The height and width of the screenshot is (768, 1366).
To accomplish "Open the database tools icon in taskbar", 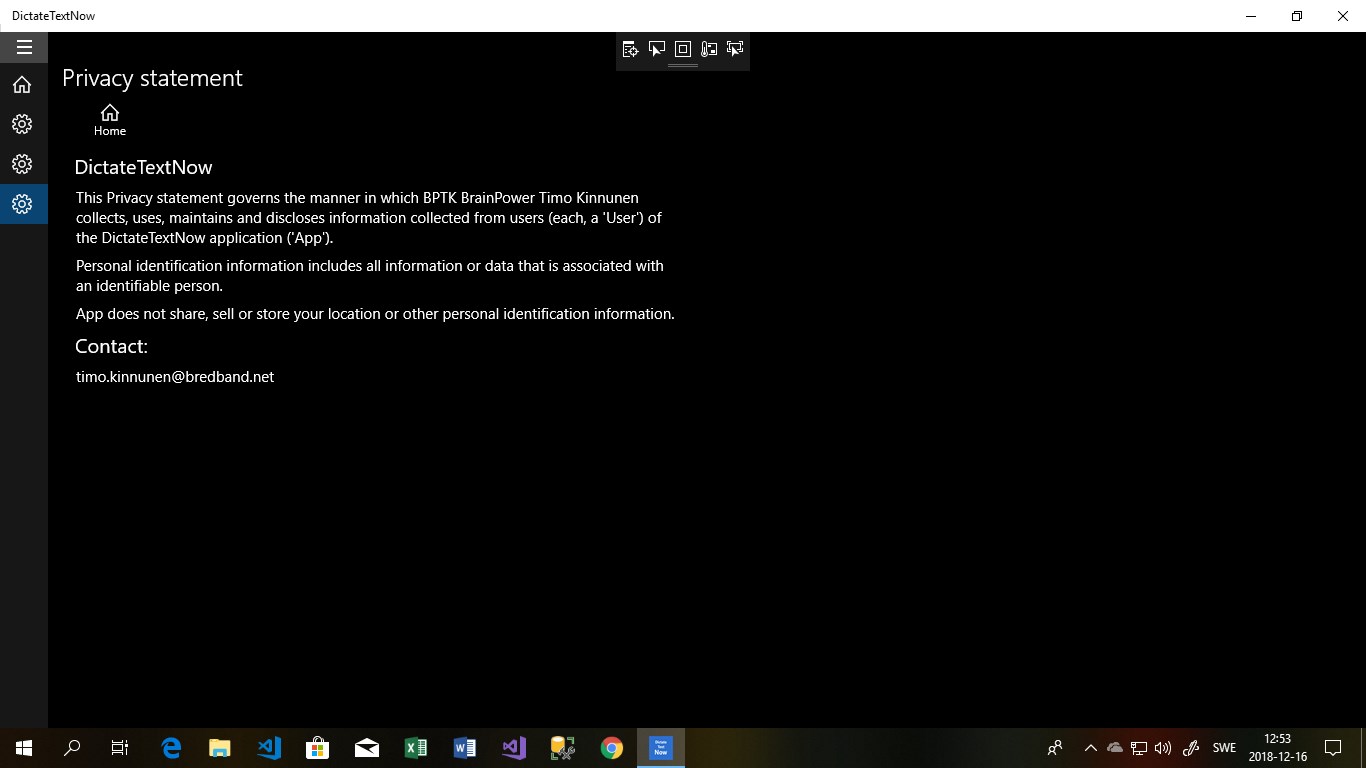I will tap(563, 748).
